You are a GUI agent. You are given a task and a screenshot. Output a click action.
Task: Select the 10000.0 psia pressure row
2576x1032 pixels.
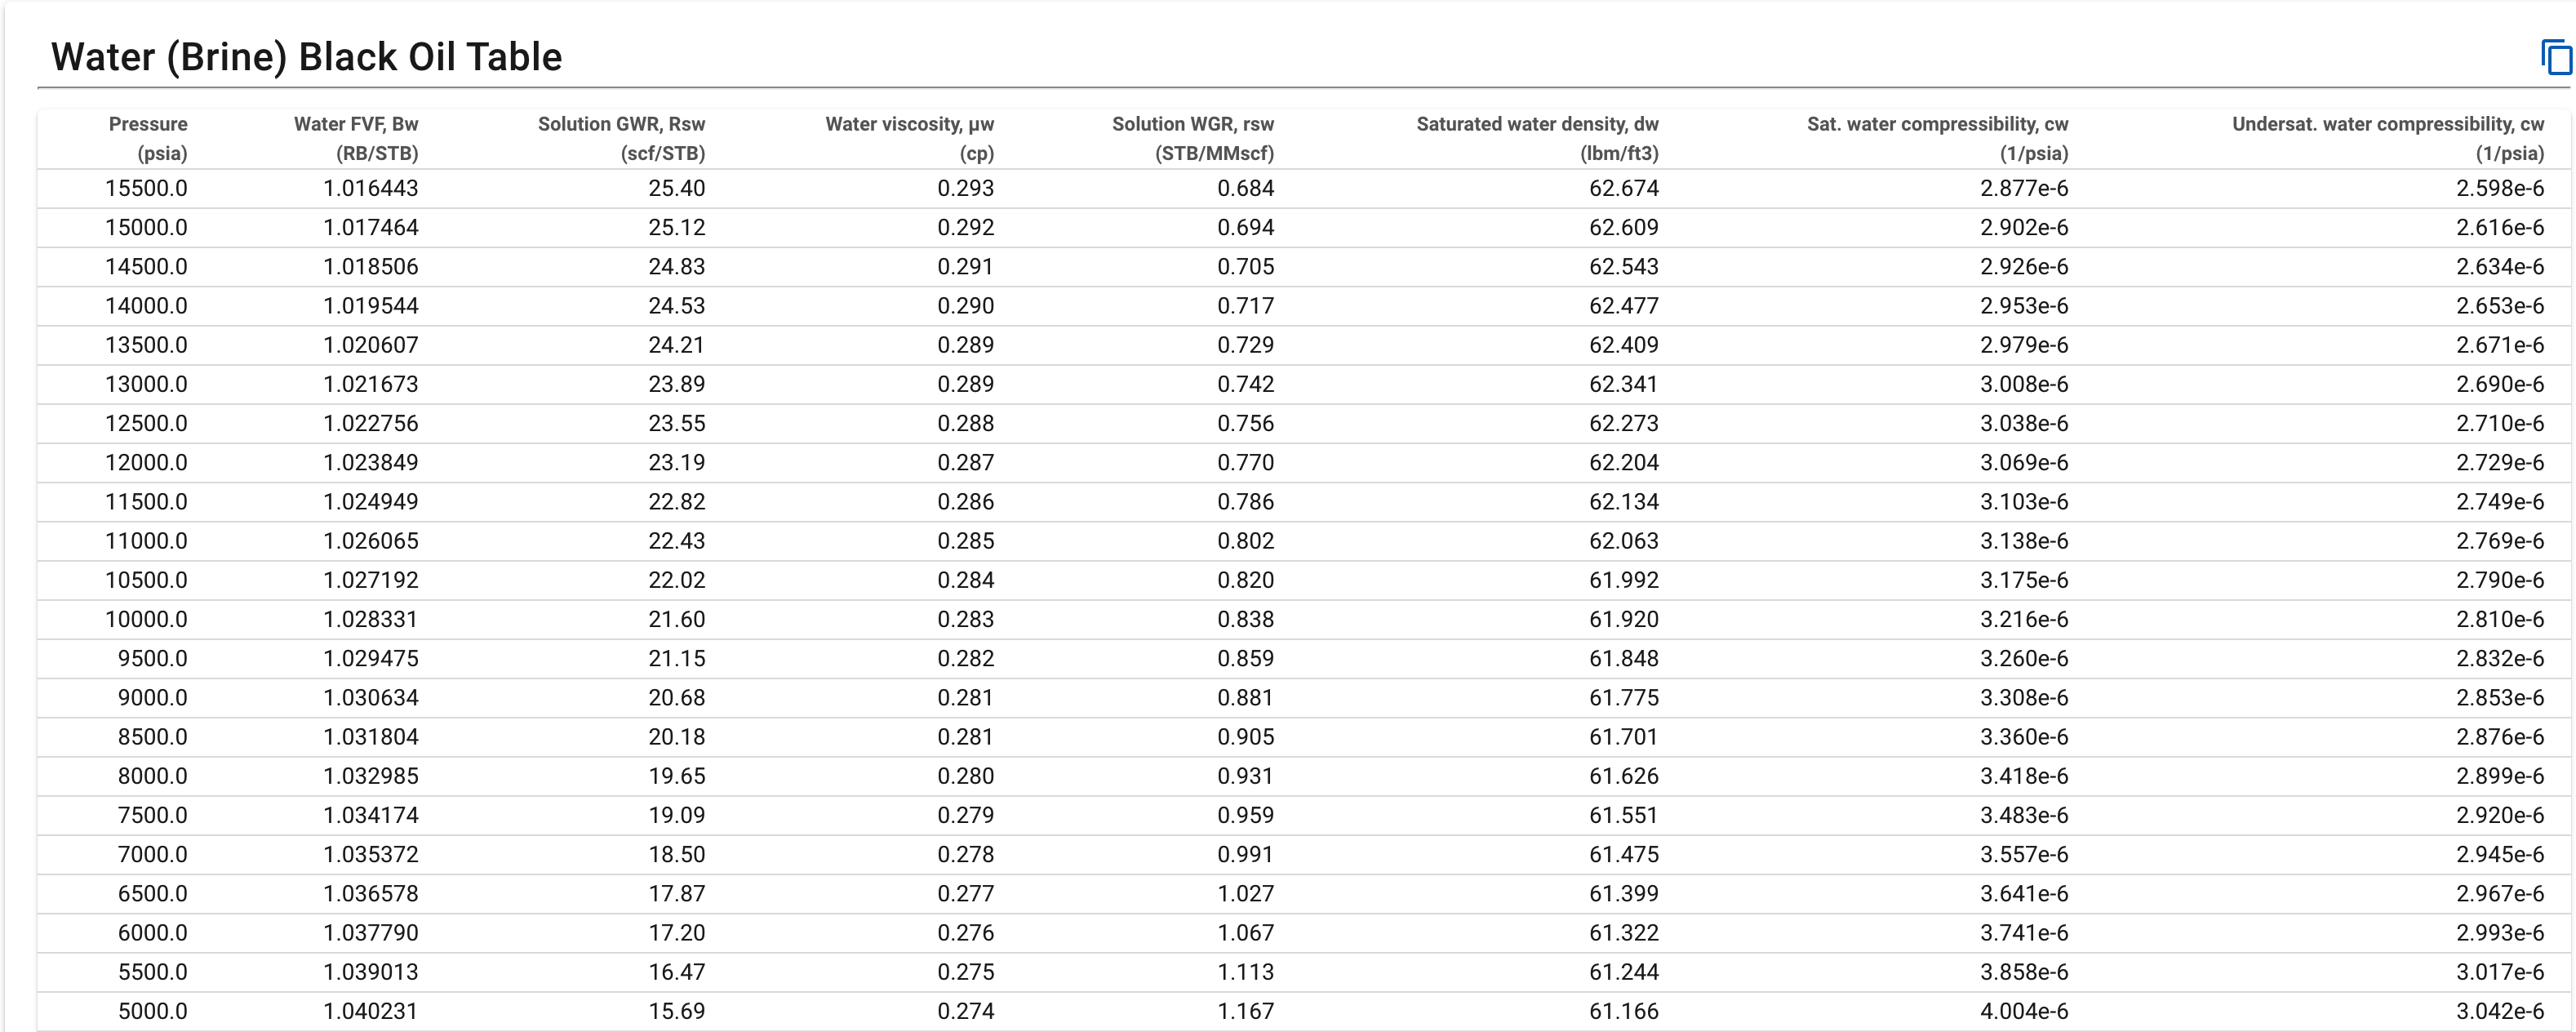pos(146,619)
